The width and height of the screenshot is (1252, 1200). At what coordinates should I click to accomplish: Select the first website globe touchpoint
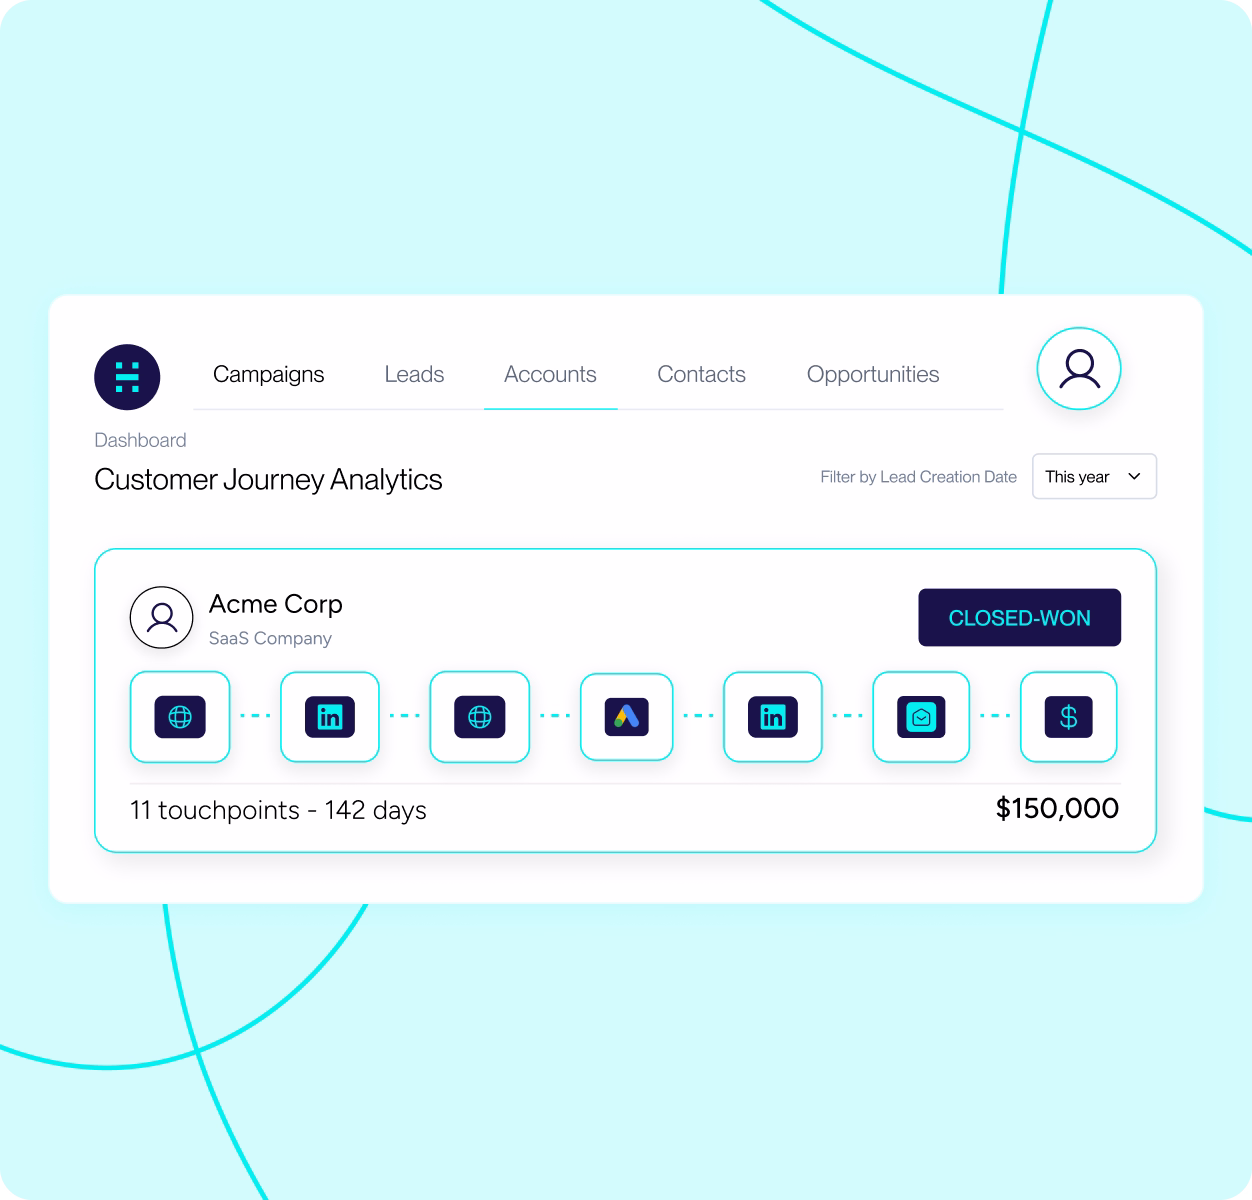point(180,717)
